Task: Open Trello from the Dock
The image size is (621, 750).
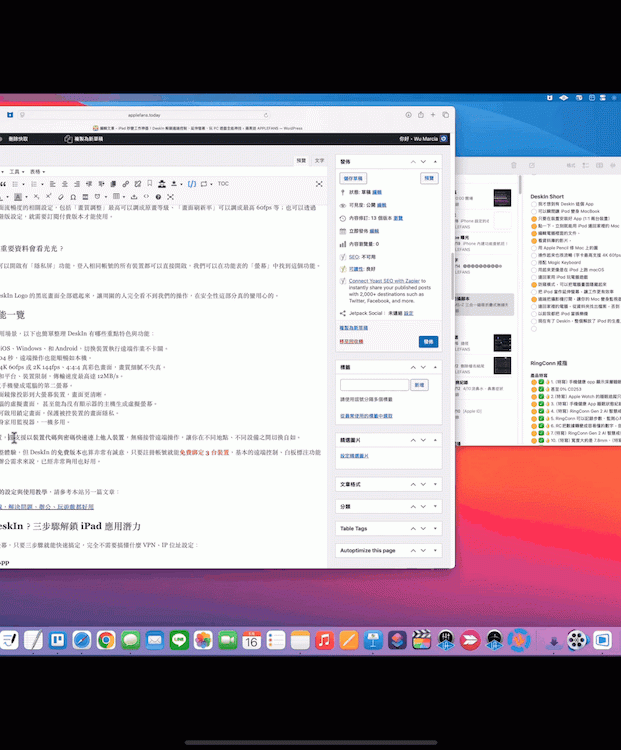Action: tap(59, 639)
